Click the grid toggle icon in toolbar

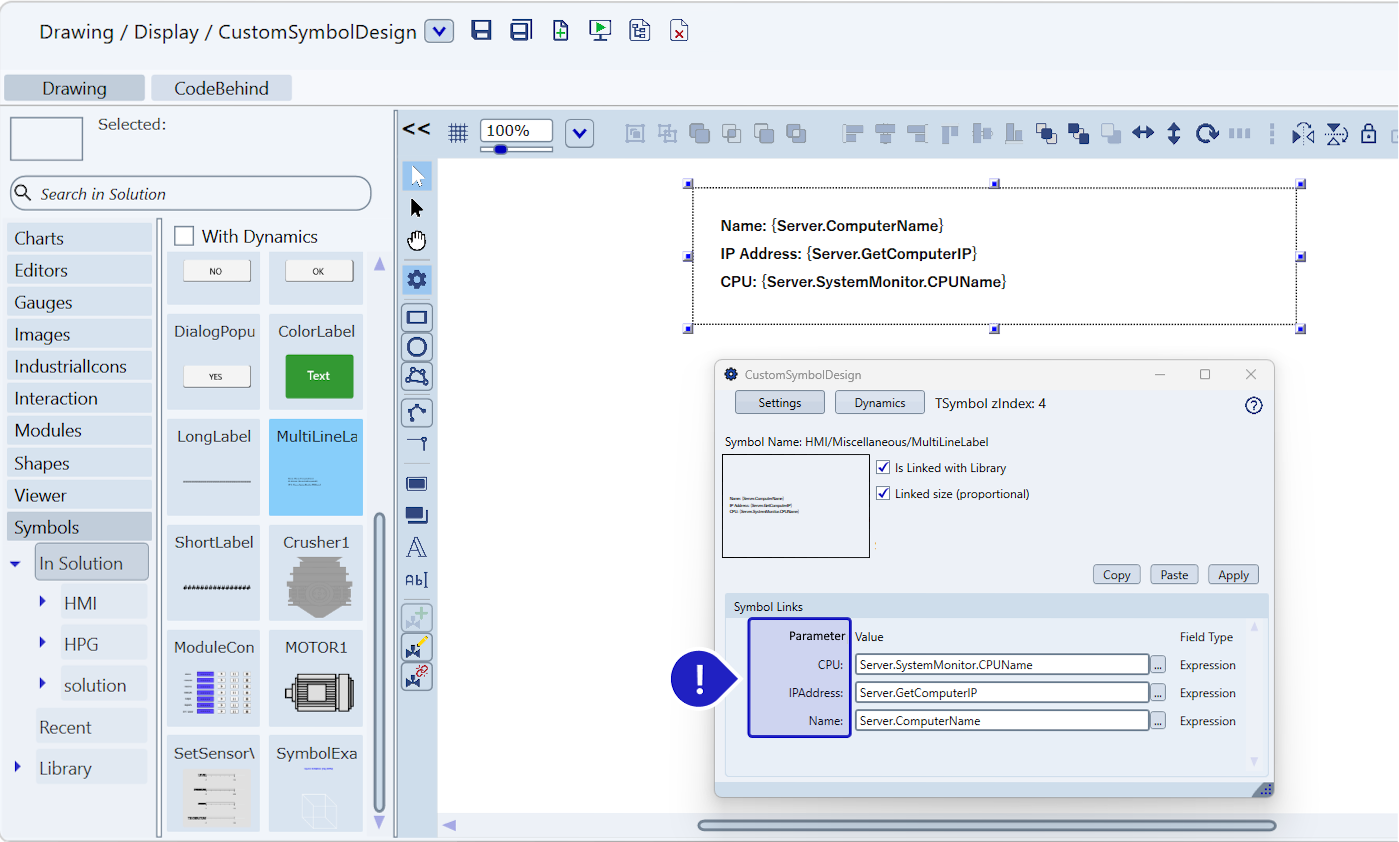[x=458, y=133]
